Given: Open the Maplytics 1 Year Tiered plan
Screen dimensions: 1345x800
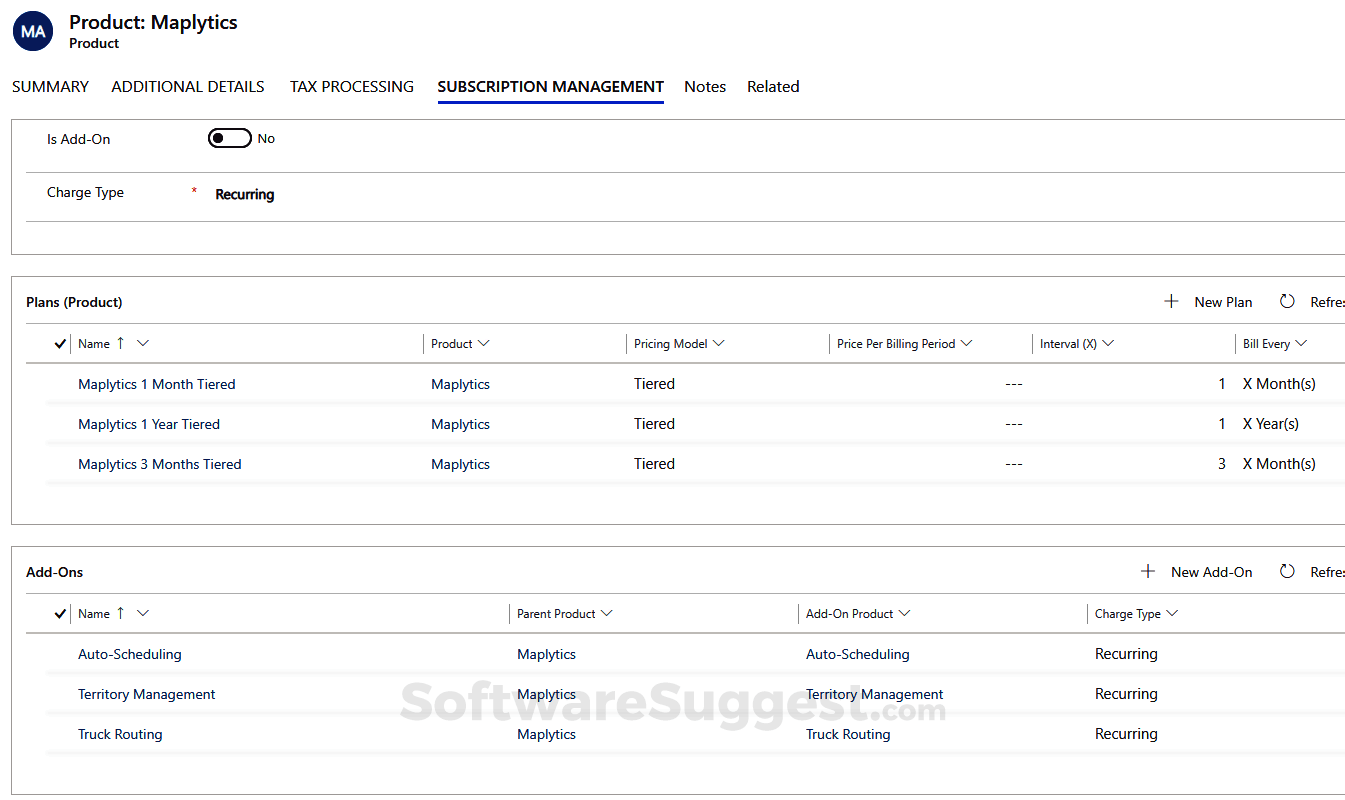Looking at the screenshot, I should 149,423.
